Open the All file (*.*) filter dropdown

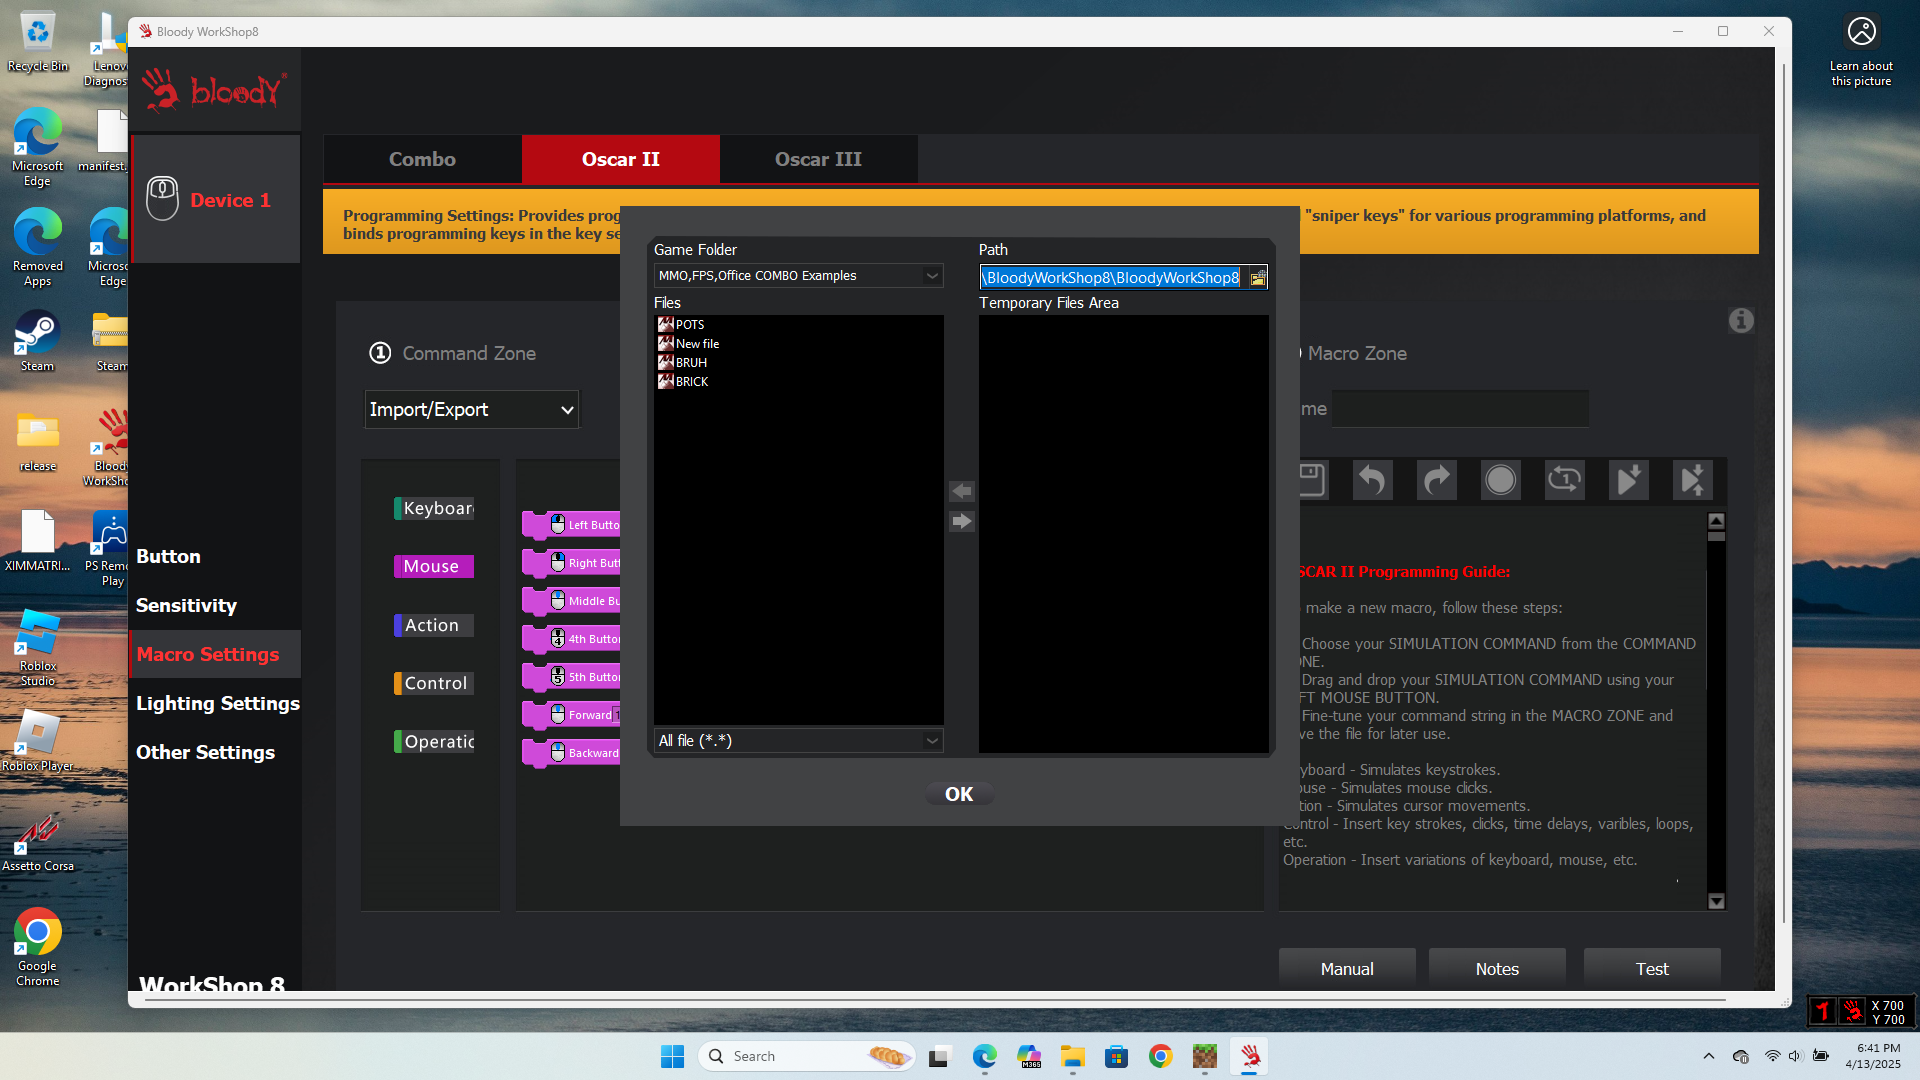tap(931, 741)
